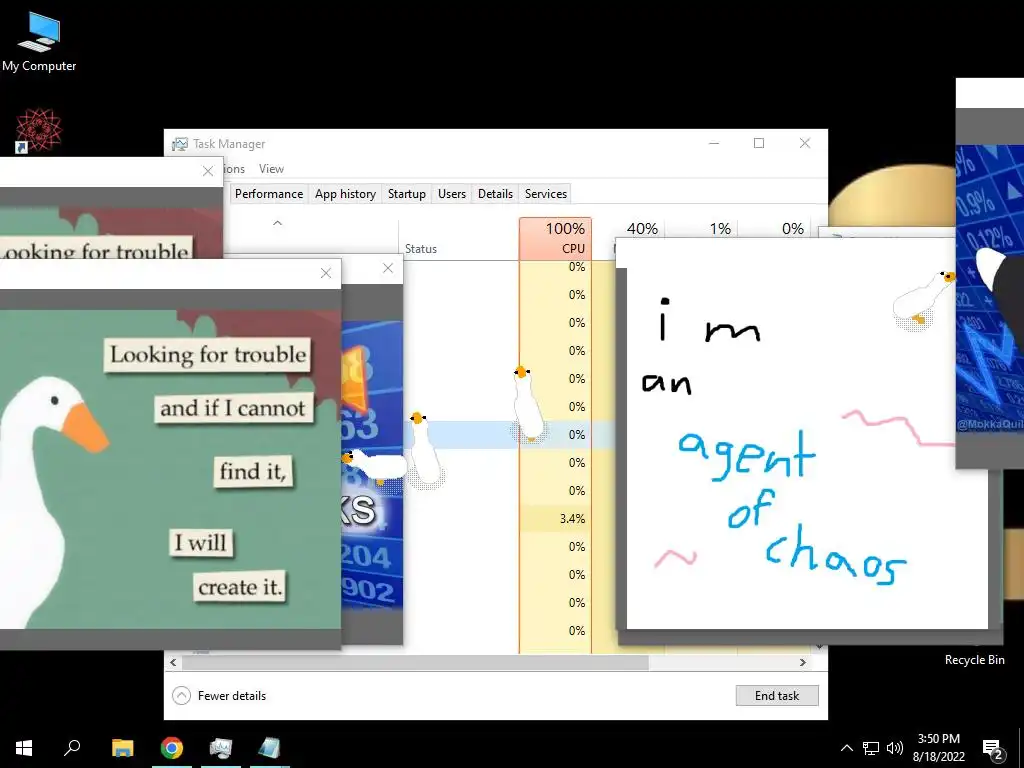Switch to the Services tab
This screenshot has height=768, width=1024.
[546, 194]
